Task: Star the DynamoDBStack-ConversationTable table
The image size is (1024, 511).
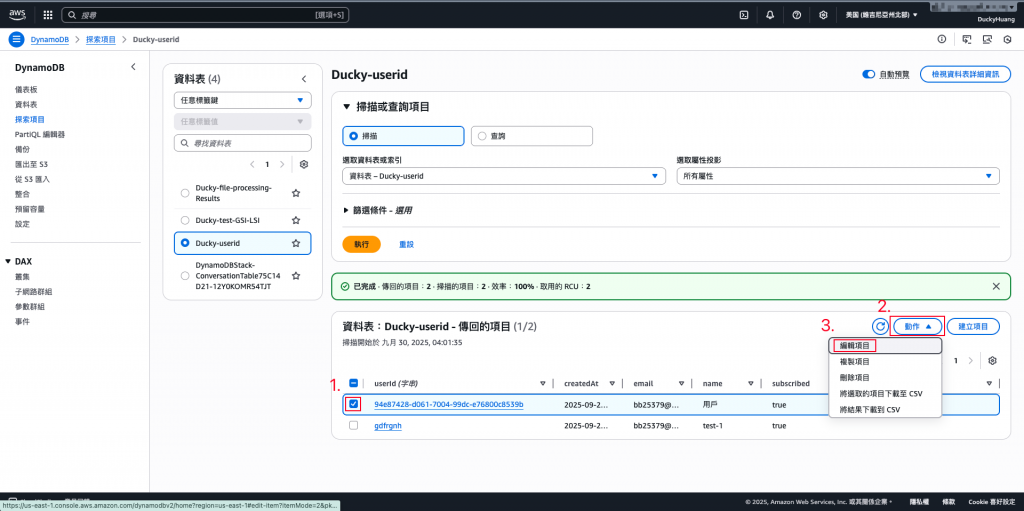Action: 296,276
